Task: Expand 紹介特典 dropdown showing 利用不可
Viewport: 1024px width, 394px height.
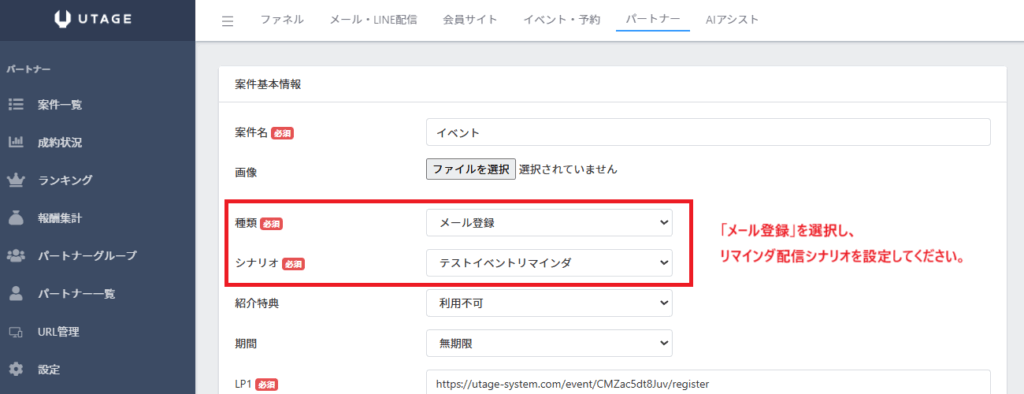Action: tap(549, 303)
